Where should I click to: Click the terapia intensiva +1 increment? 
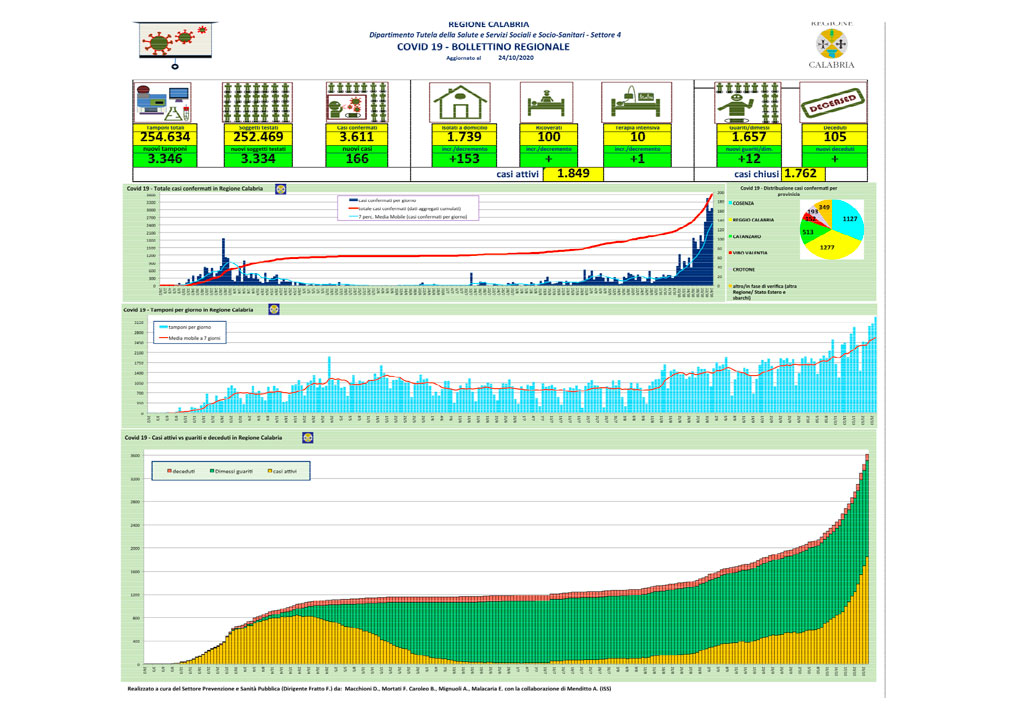point(637,159)
